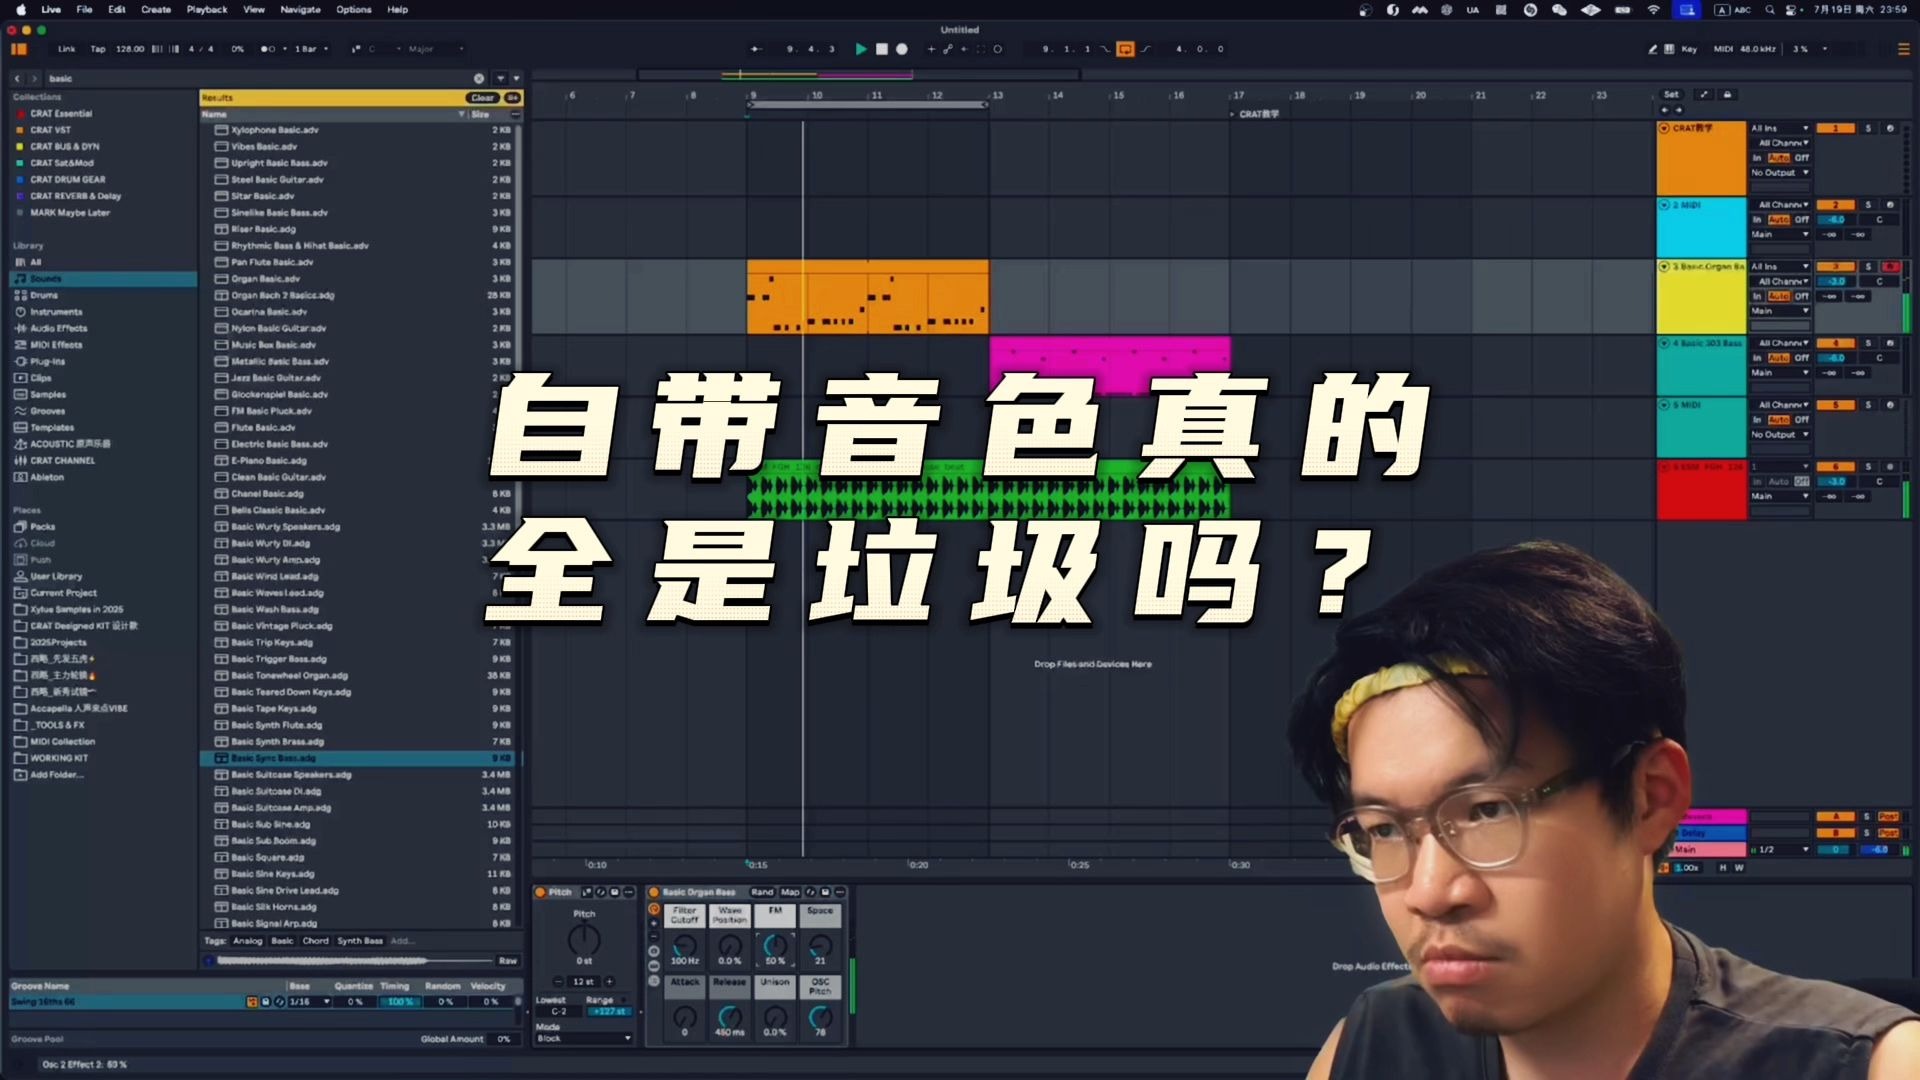The height and width of the screenshot is (1080, 1920).
Task: Toggle track 3 activator button
Action: pyautogui.click(x=1835, y=267)
